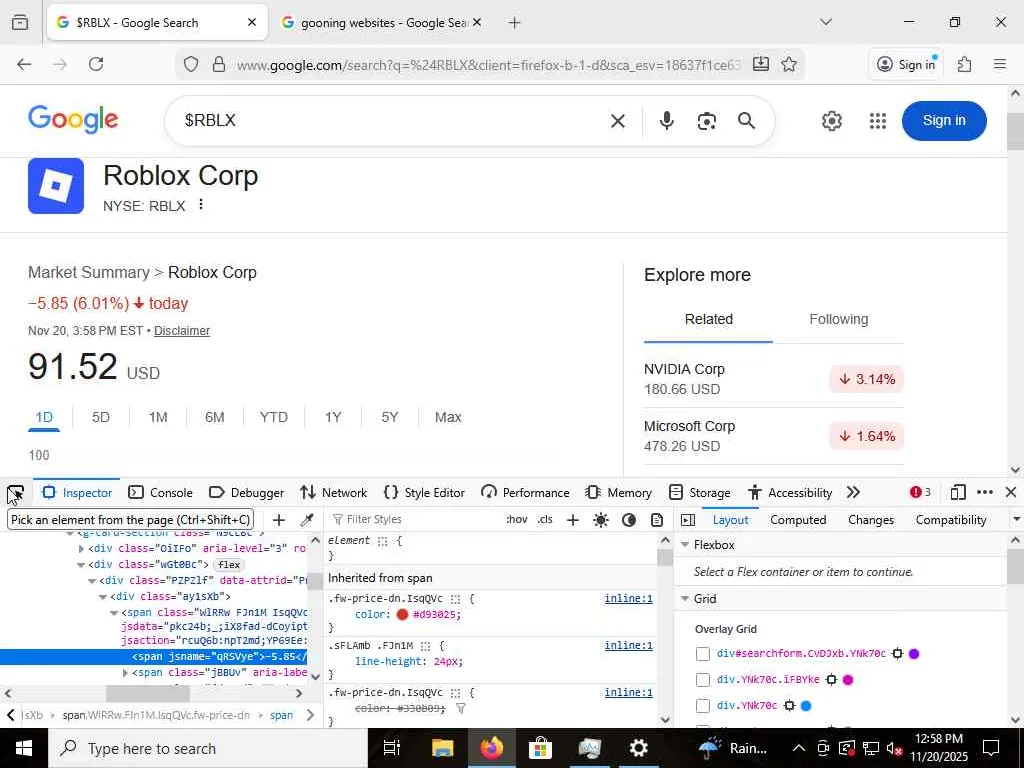
Task: Open the list all tabs dropdown
Action: point(826,22)
